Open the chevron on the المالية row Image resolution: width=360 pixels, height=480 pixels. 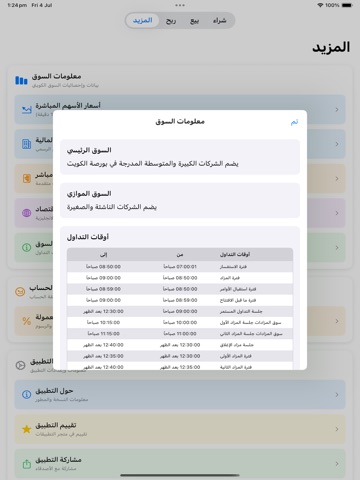(x=337, y=144)
